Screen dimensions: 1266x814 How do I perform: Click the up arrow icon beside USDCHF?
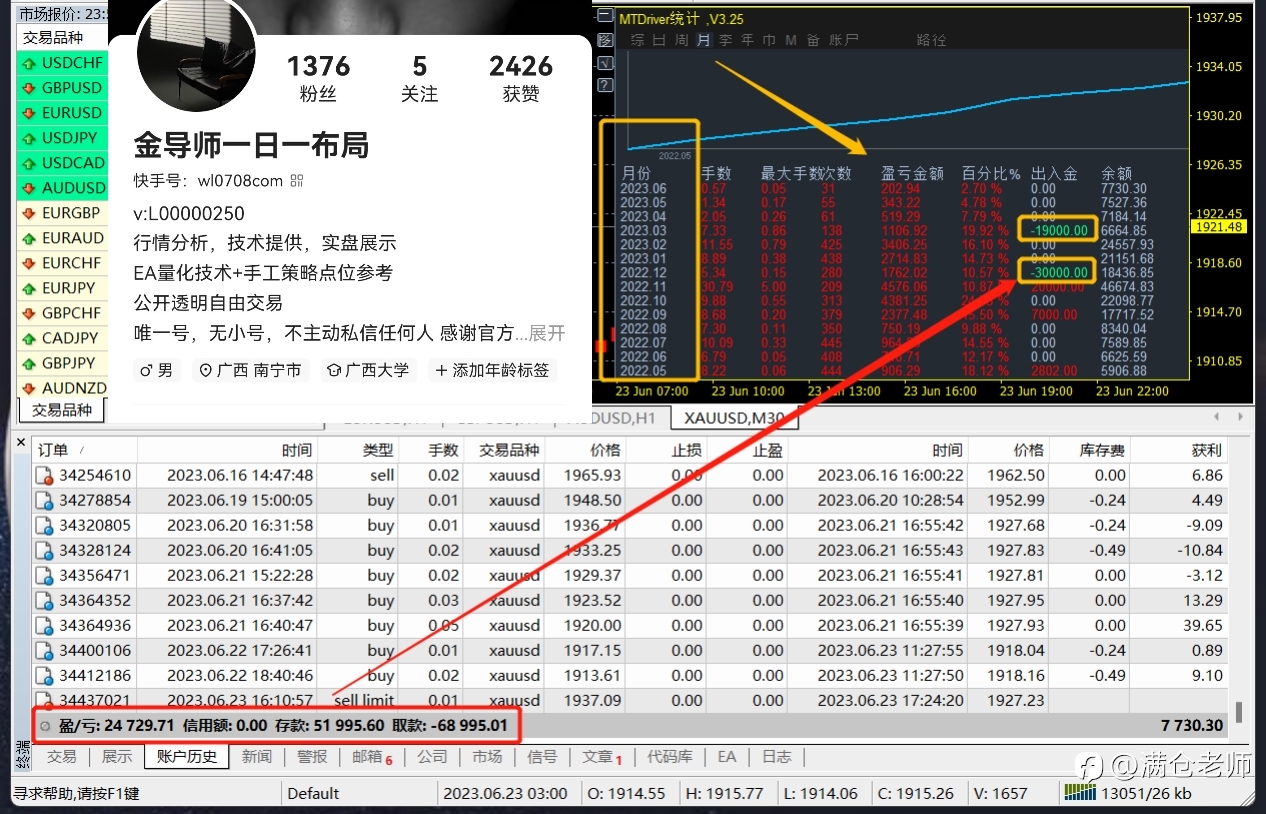pyautogui.click(x=29, y=63)
